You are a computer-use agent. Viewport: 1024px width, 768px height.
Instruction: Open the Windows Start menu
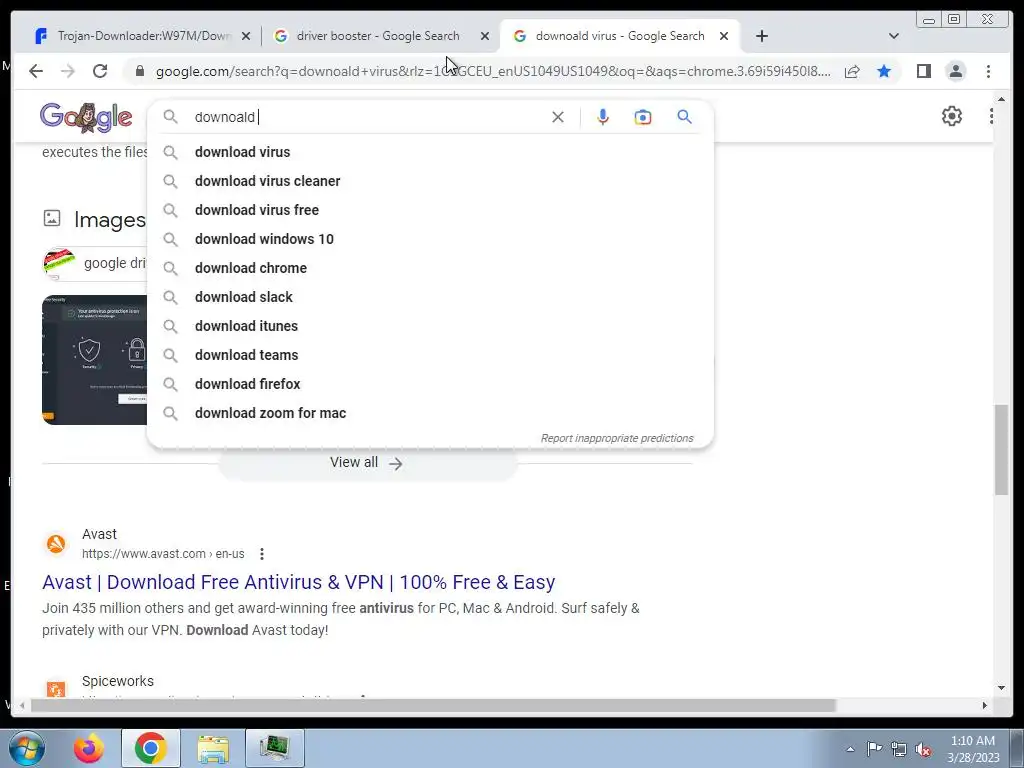click(x=26, y=748)
